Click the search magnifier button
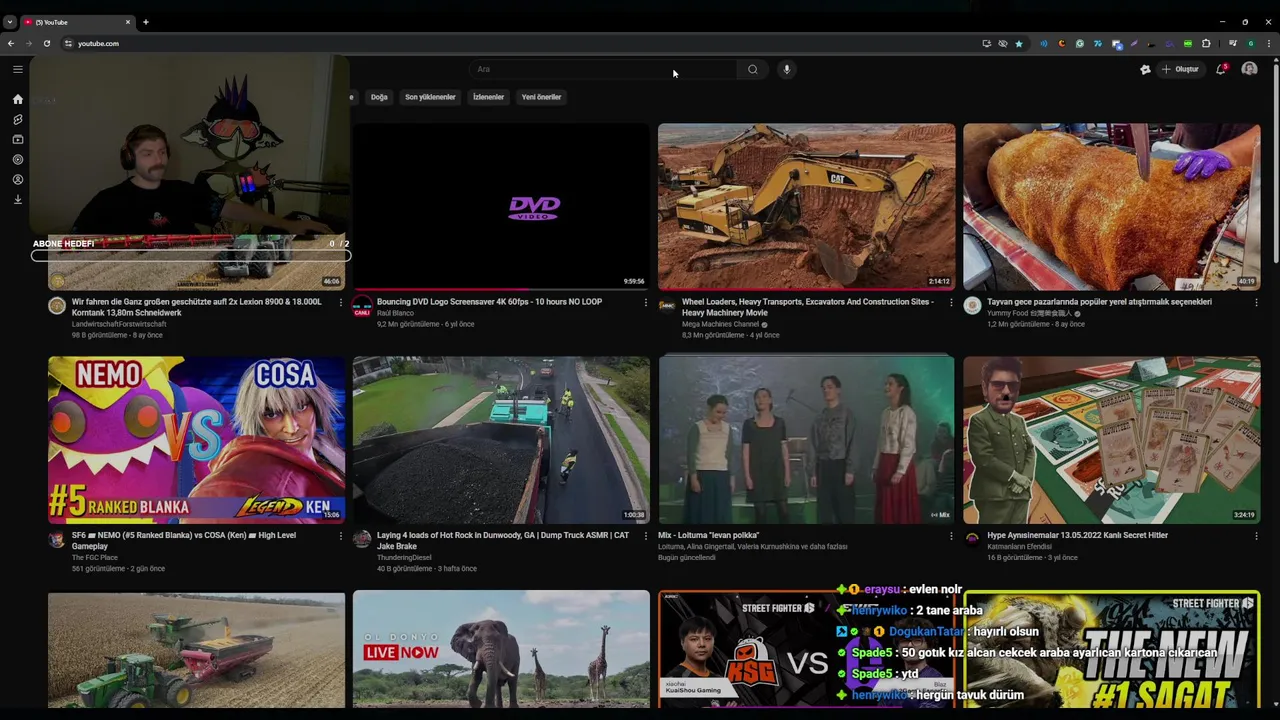1280x720 pixels. (752, 69)
